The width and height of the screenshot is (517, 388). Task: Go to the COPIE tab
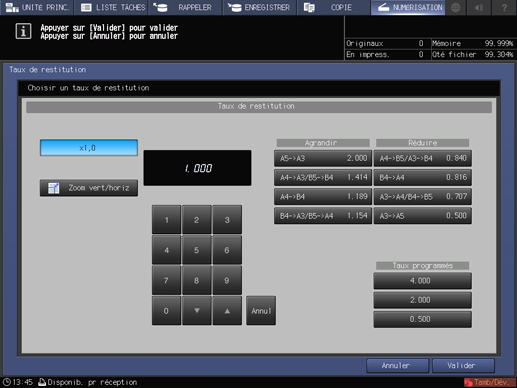pyautogui.click(x=333, y=7)
